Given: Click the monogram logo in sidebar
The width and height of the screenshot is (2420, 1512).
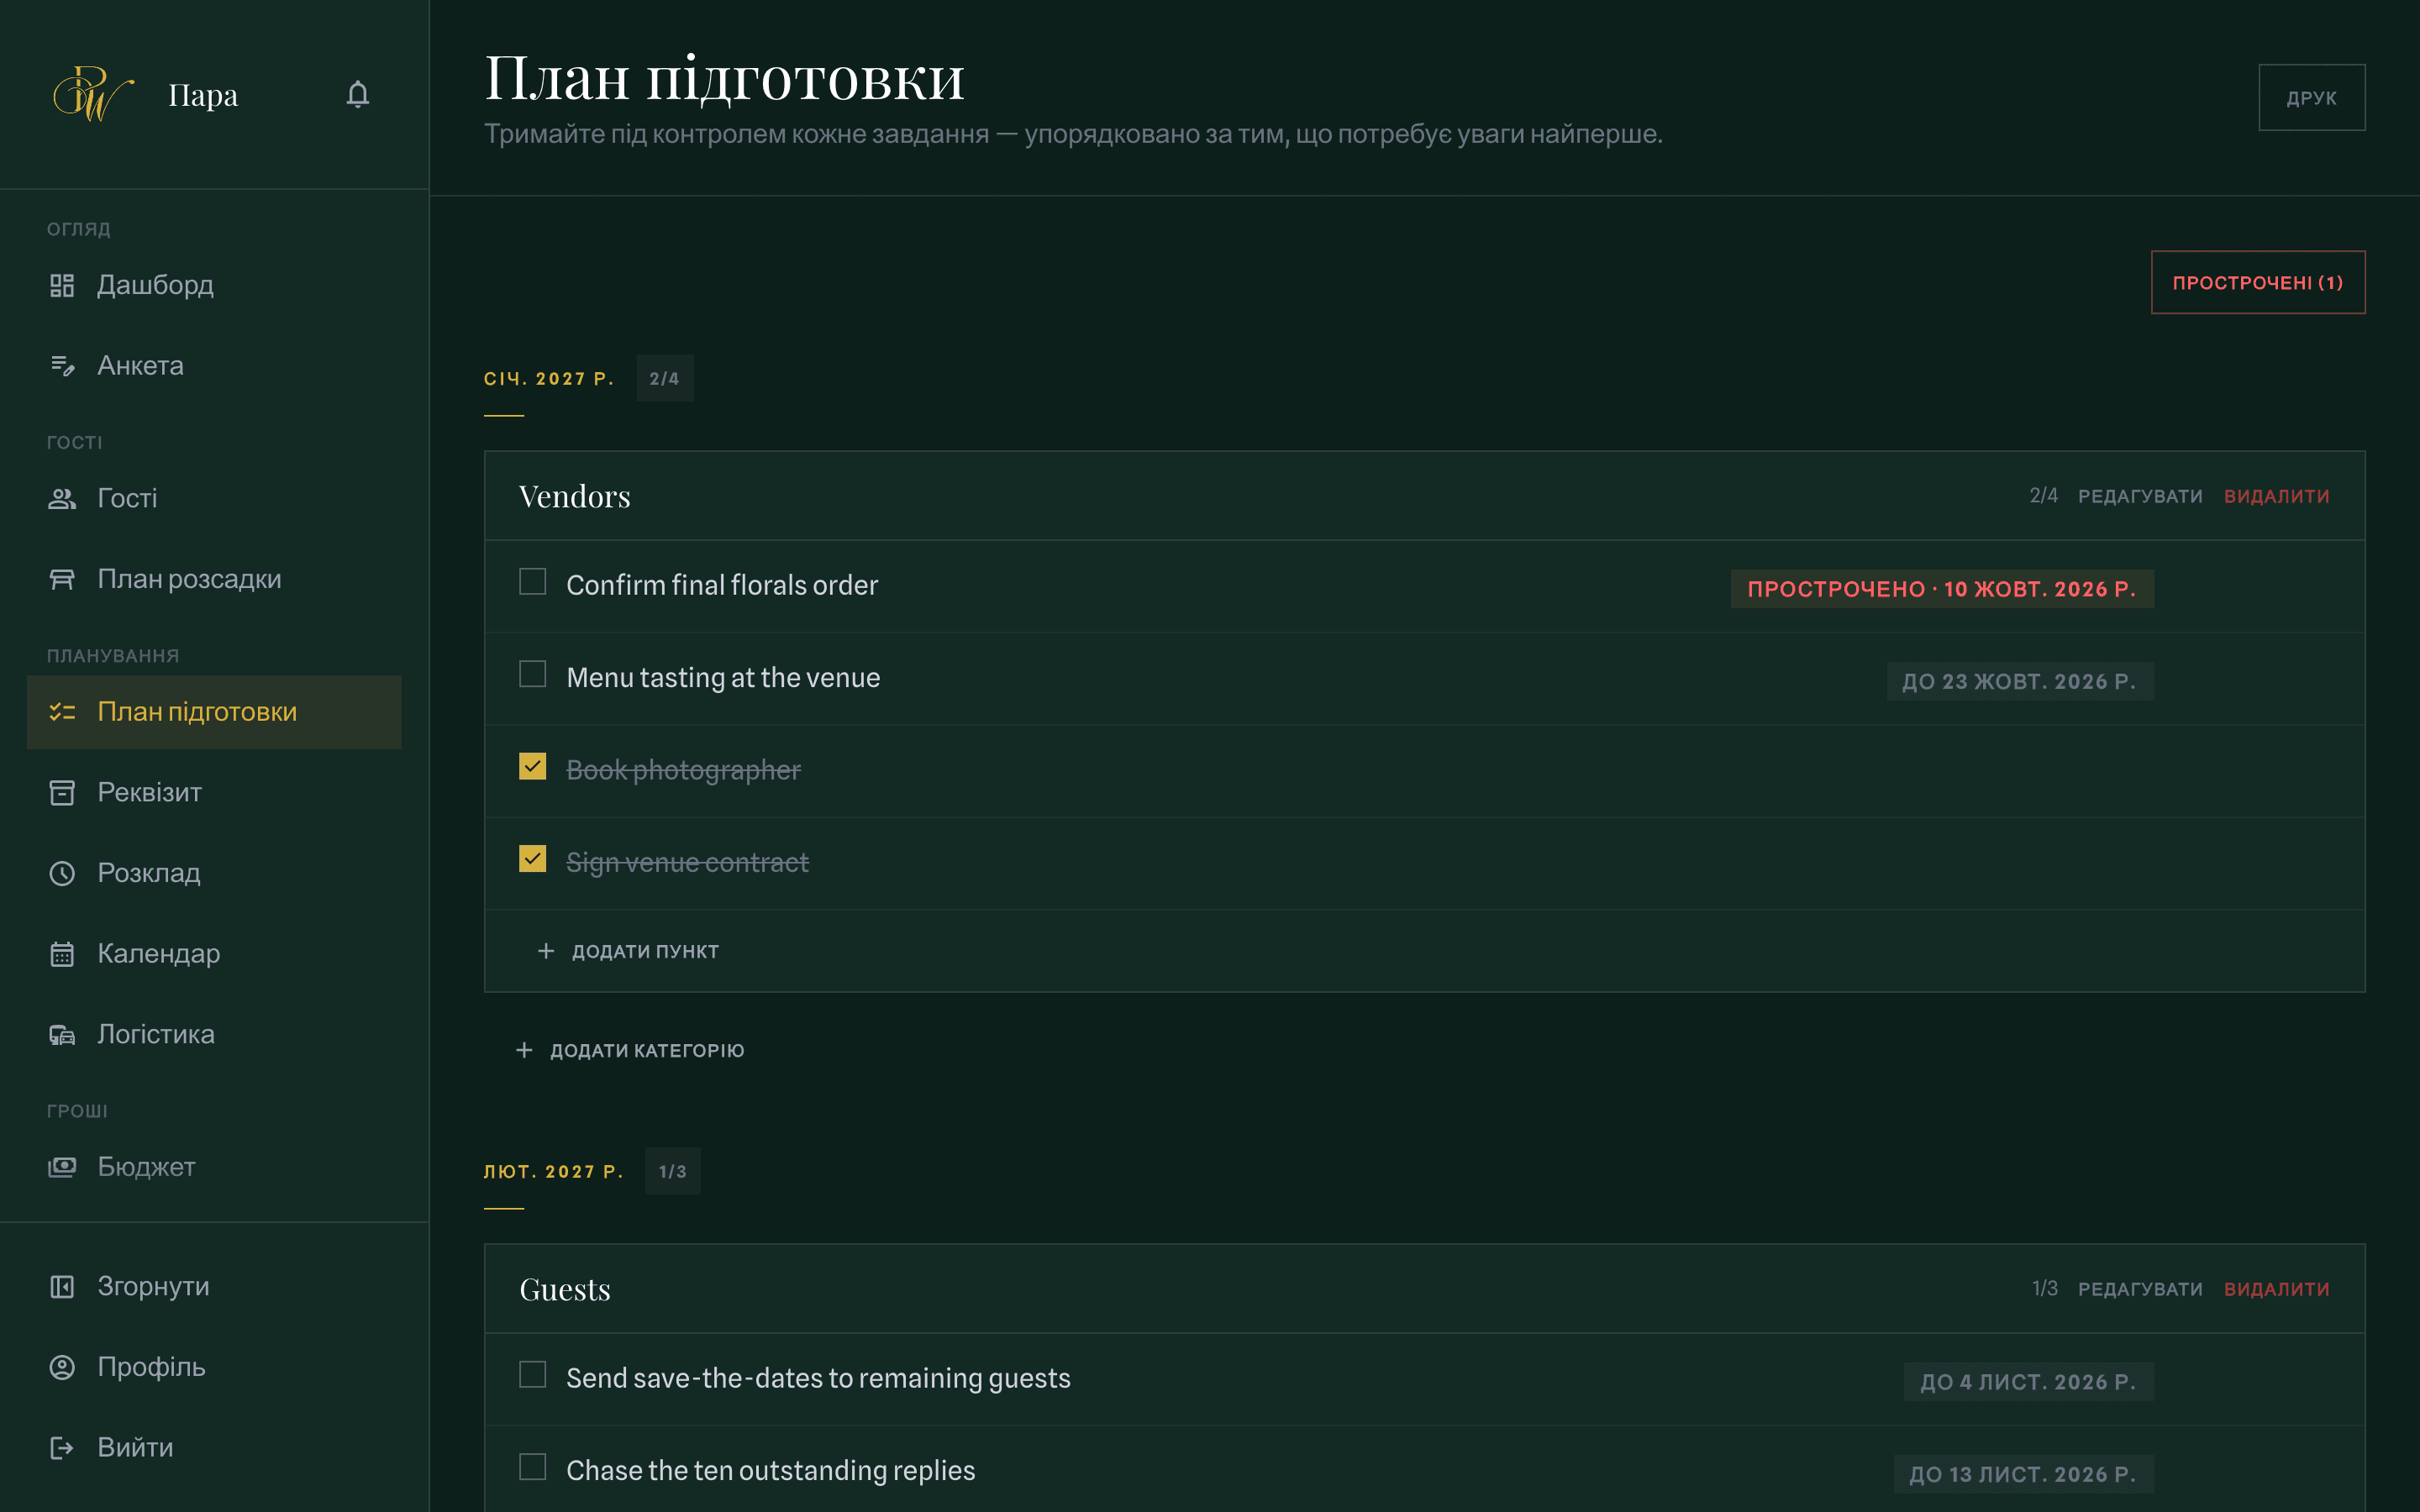Looking at the screenshot, I should 93,94.
